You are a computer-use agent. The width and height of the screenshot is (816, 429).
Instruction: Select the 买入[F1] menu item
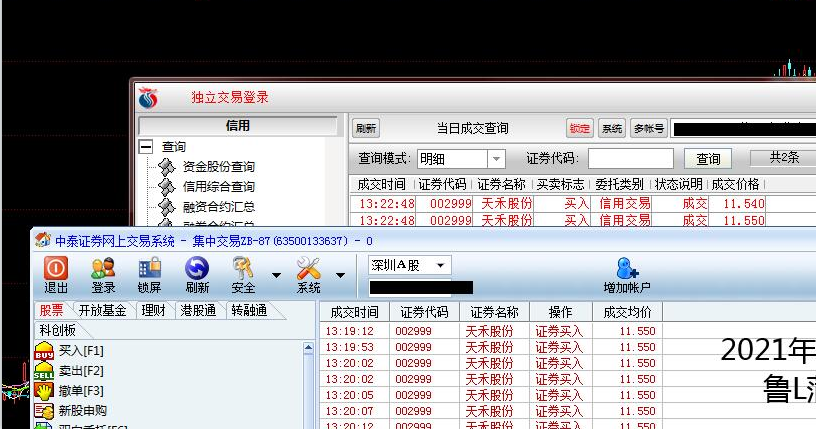[81, 351]
